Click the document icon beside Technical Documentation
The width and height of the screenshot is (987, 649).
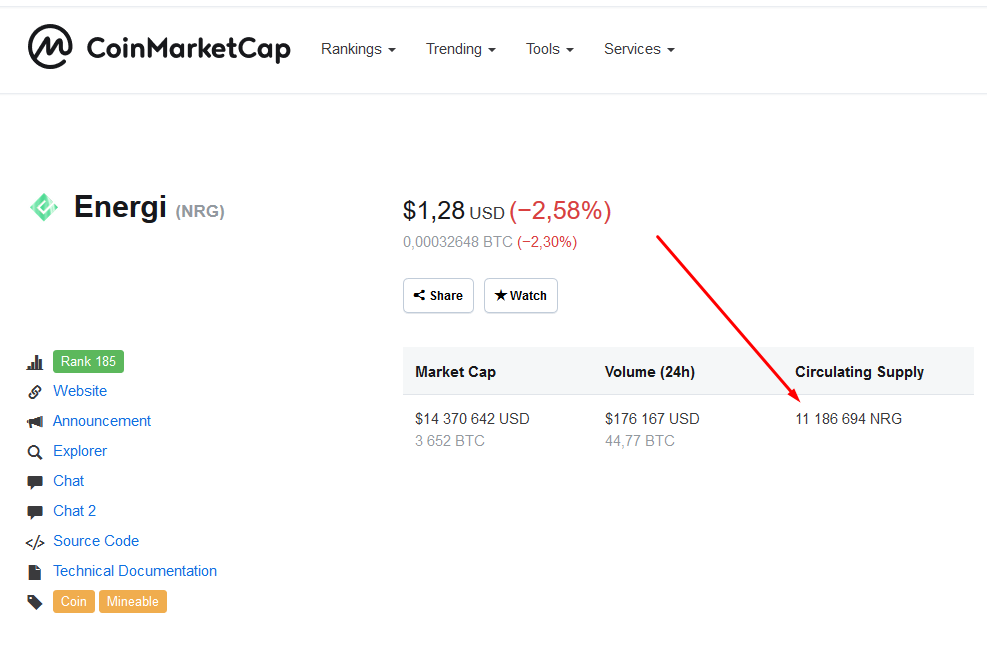coord(35,572)
